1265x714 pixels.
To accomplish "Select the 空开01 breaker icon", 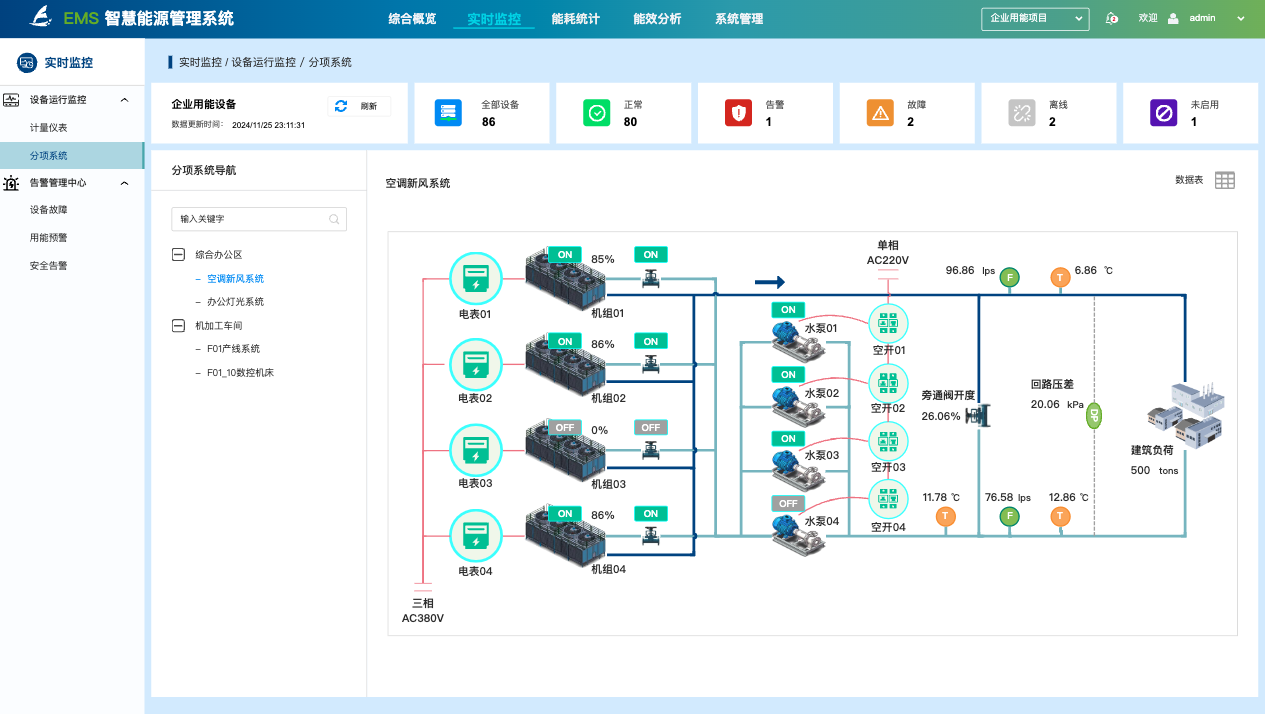I will point(887,322).
